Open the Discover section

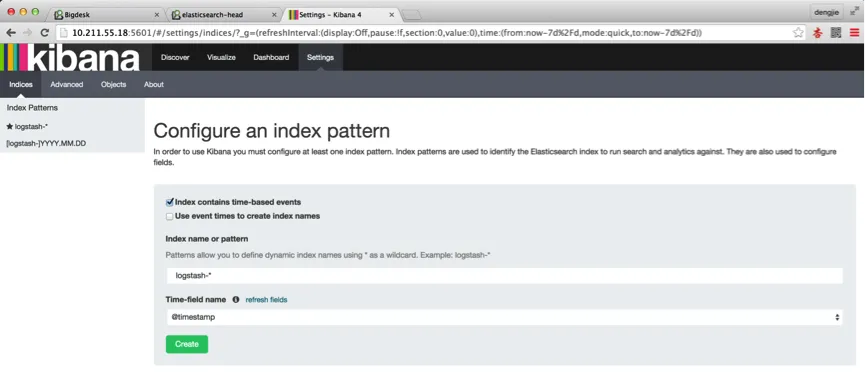175,57
